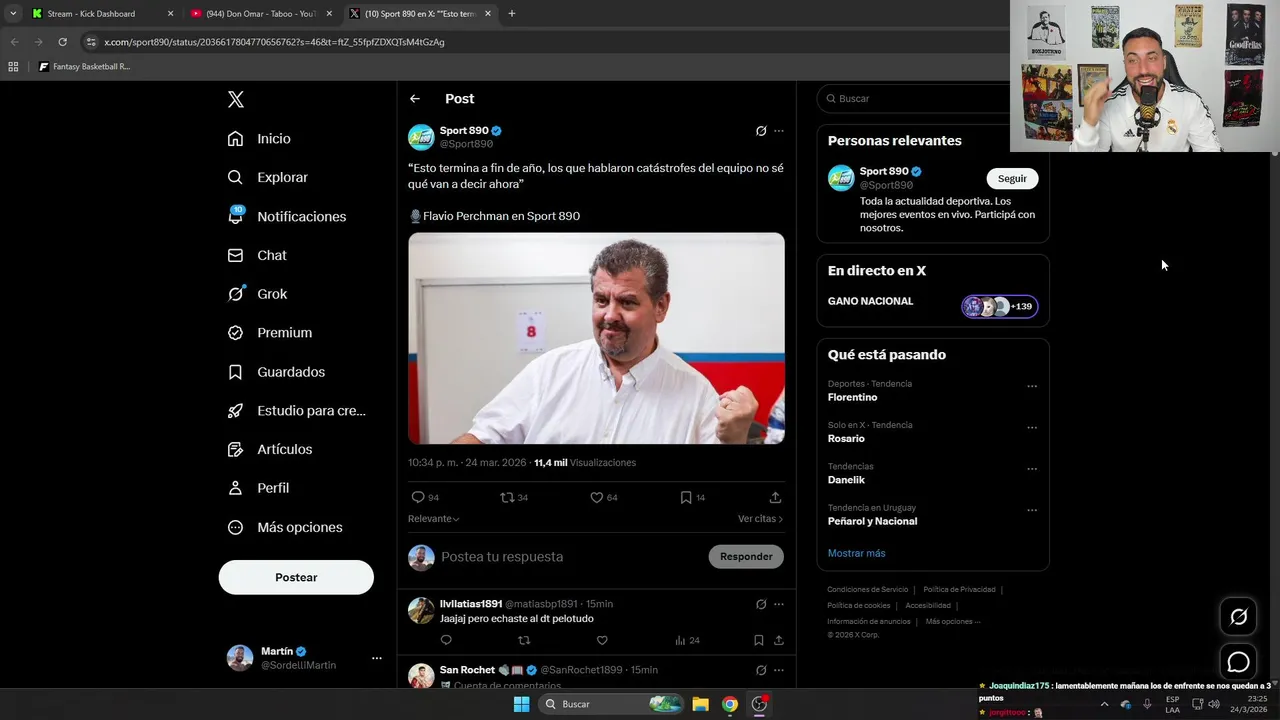1280x720 pixels.
Task: Open Windows Start menu
Action: point(521,704)
